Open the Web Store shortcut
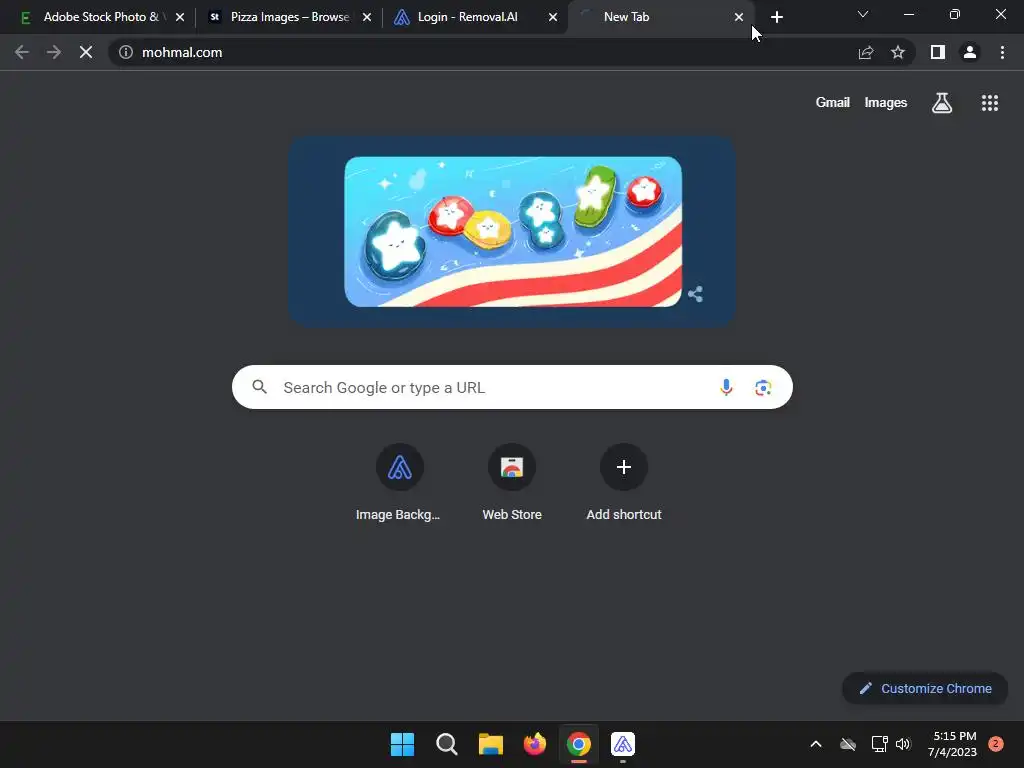This screenshot has height=768, width=1024. [512, 483]
